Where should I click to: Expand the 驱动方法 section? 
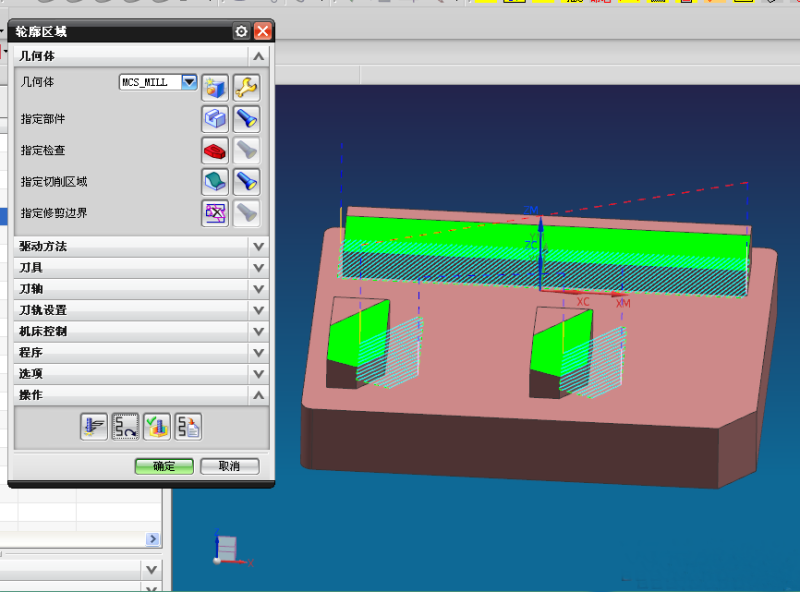(258, 246)
